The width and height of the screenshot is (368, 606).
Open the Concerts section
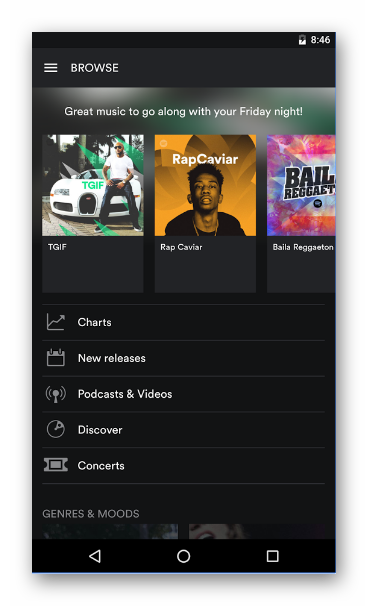tap(184, 465)
